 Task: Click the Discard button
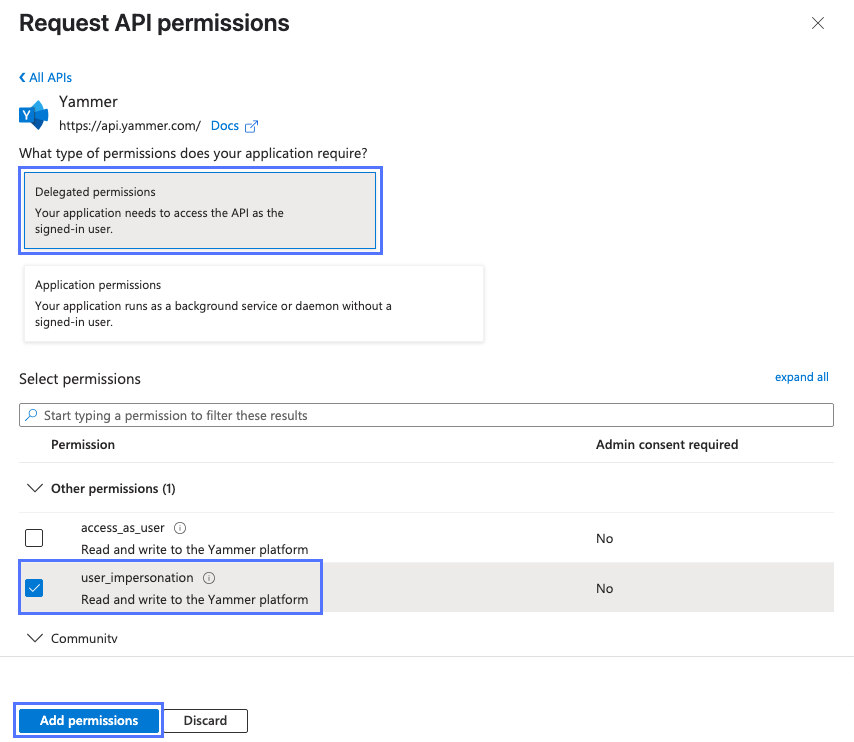[205, 721]
